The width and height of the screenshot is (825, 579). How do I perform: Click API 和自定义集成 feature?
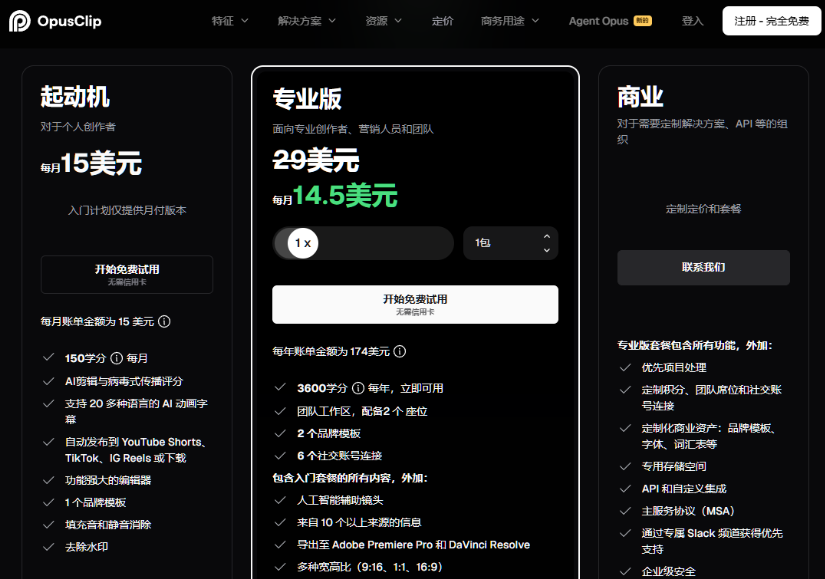tap(684, 488)
